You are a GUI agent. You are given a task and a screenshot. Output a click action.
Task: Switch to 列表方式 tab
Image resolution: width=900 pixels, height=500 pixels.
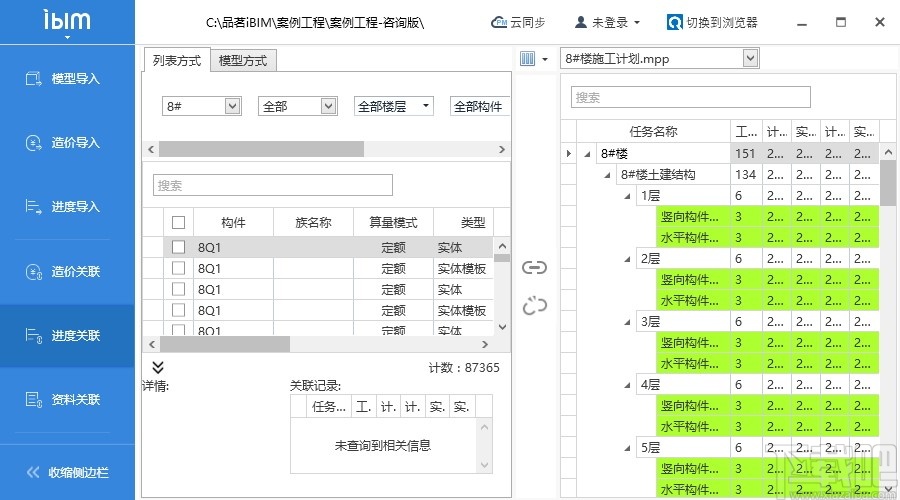(177, 60)
